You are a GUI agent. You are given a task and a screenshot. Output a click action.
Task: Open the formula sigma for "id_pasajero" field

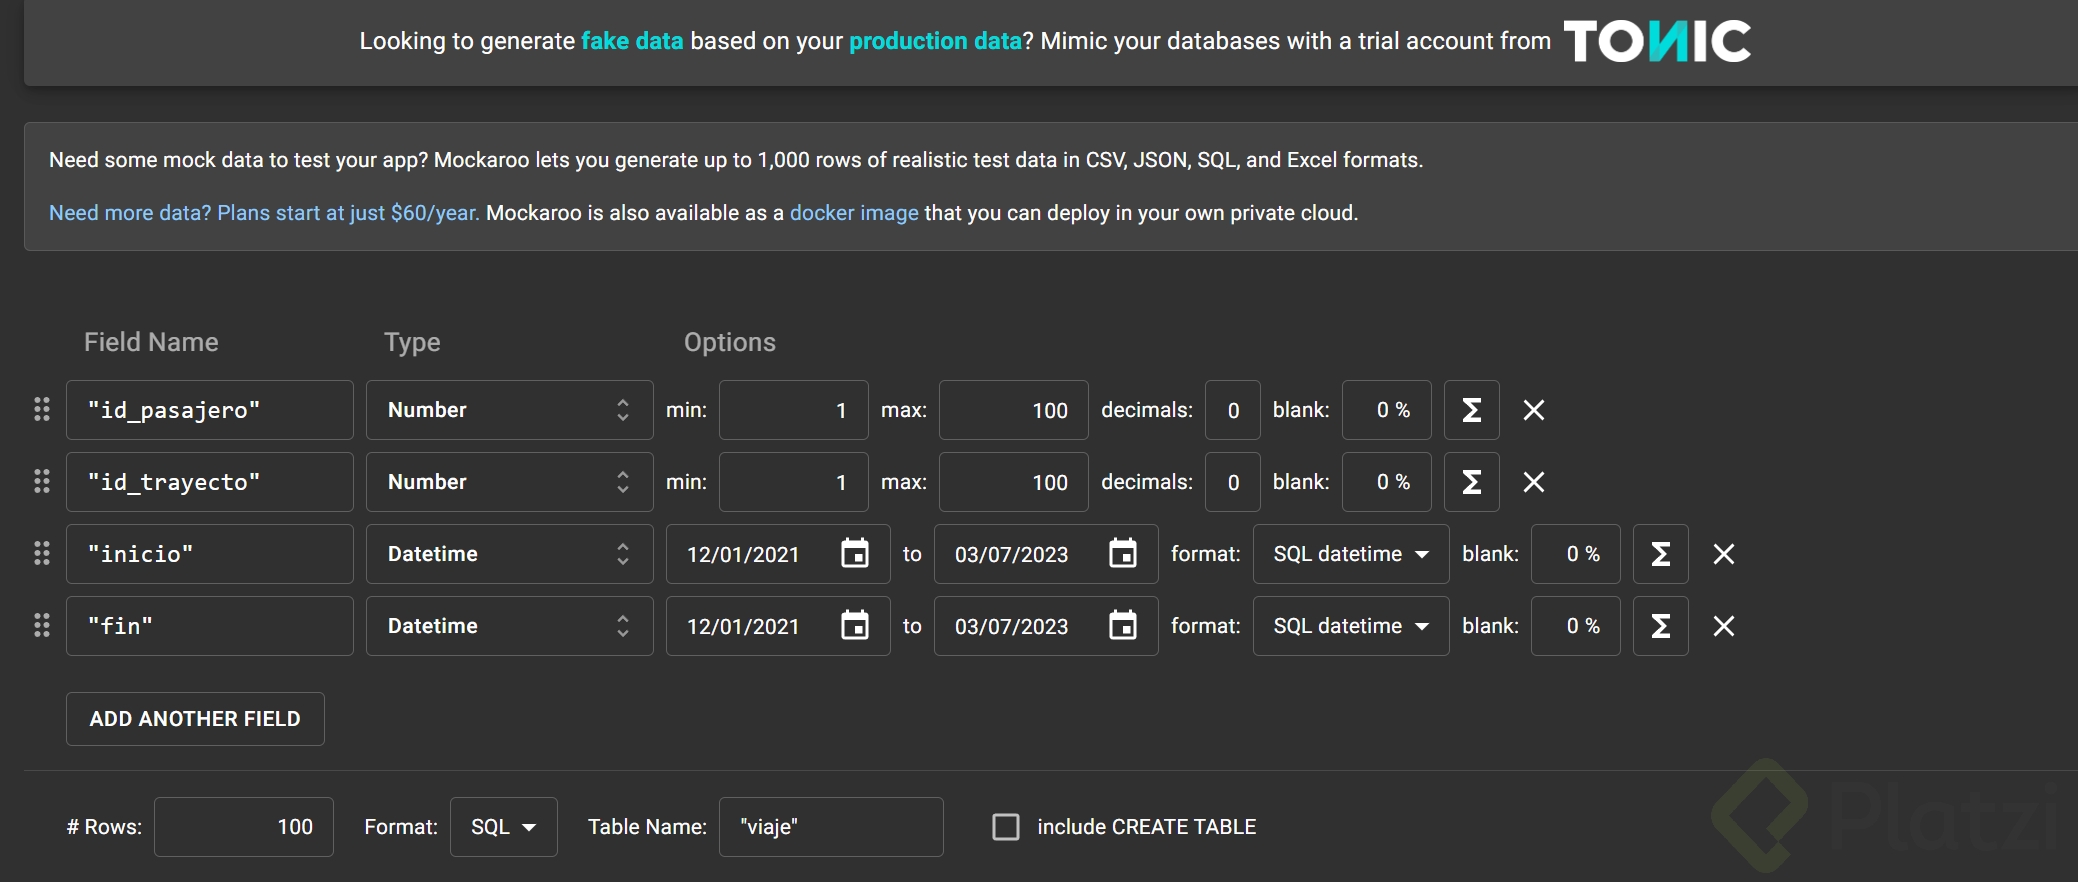[1471, 410]
